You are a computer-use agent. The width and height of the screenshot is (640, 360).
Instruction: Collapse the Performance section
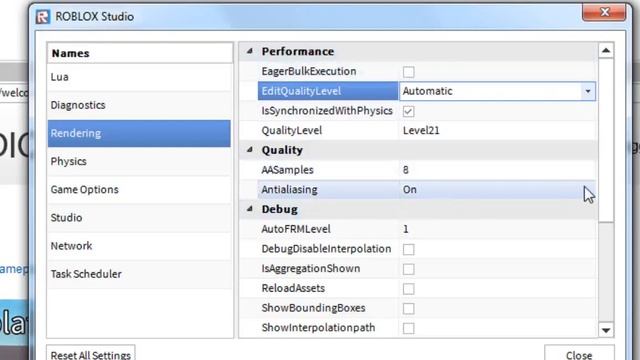pos(249,51)
